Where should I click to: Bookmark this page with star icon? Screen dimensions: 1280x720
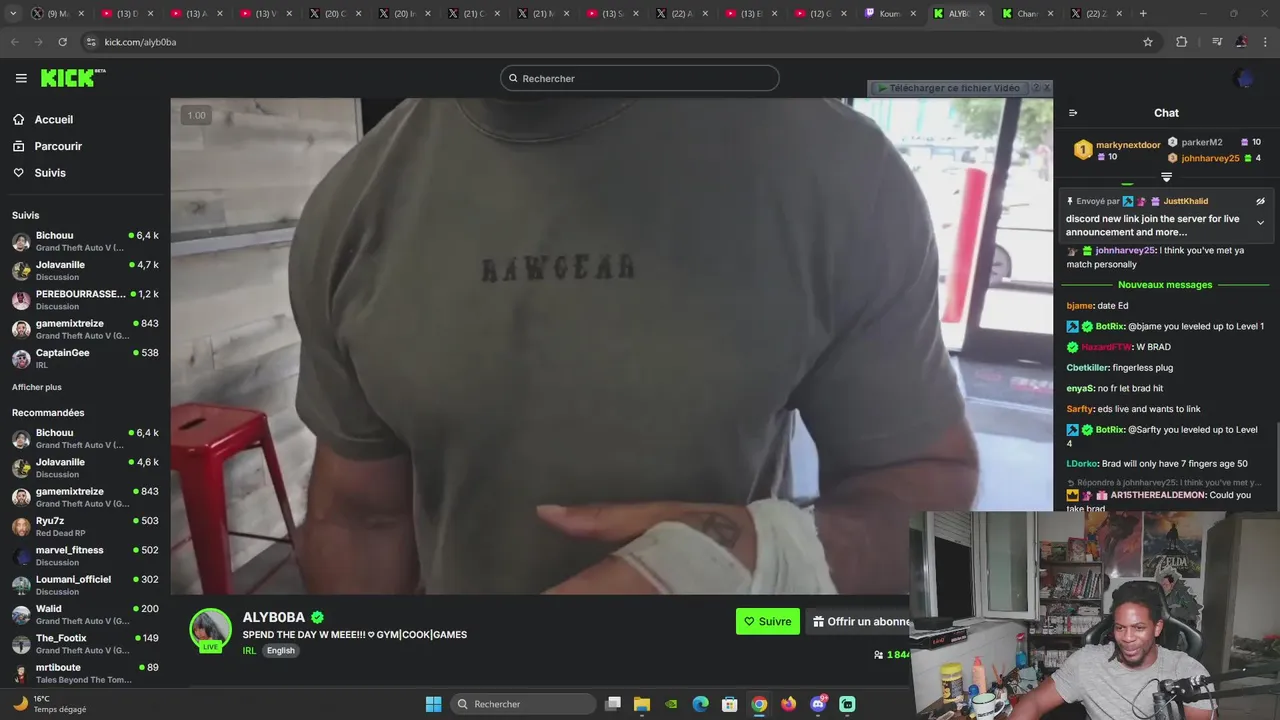(1148, 42)
